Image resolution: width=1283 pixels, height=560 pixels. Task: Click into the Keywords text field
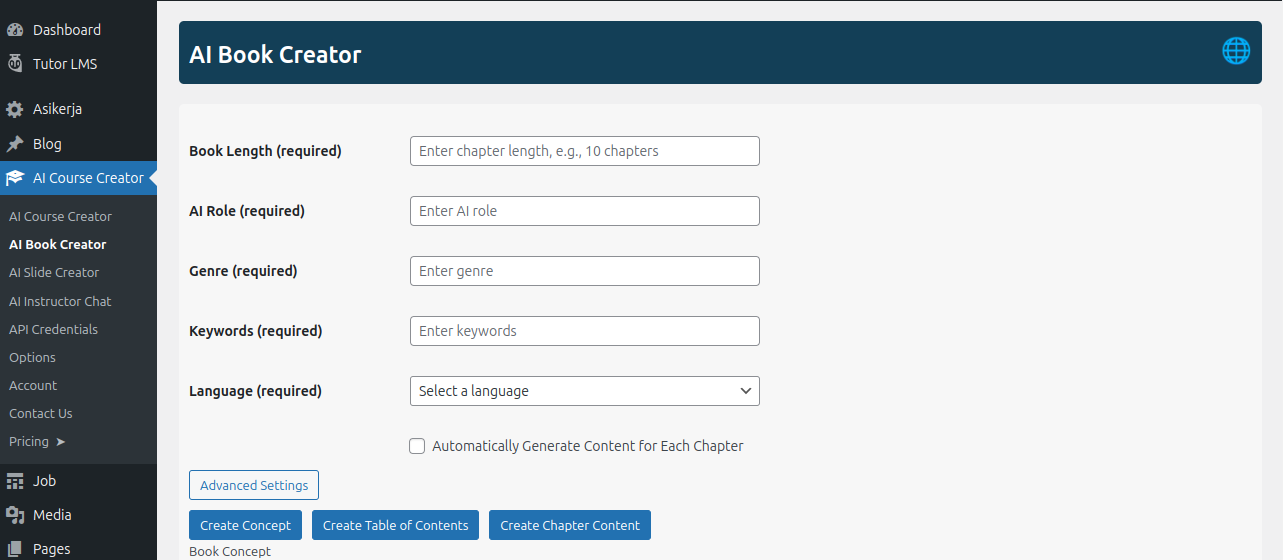tap(584, 331)
